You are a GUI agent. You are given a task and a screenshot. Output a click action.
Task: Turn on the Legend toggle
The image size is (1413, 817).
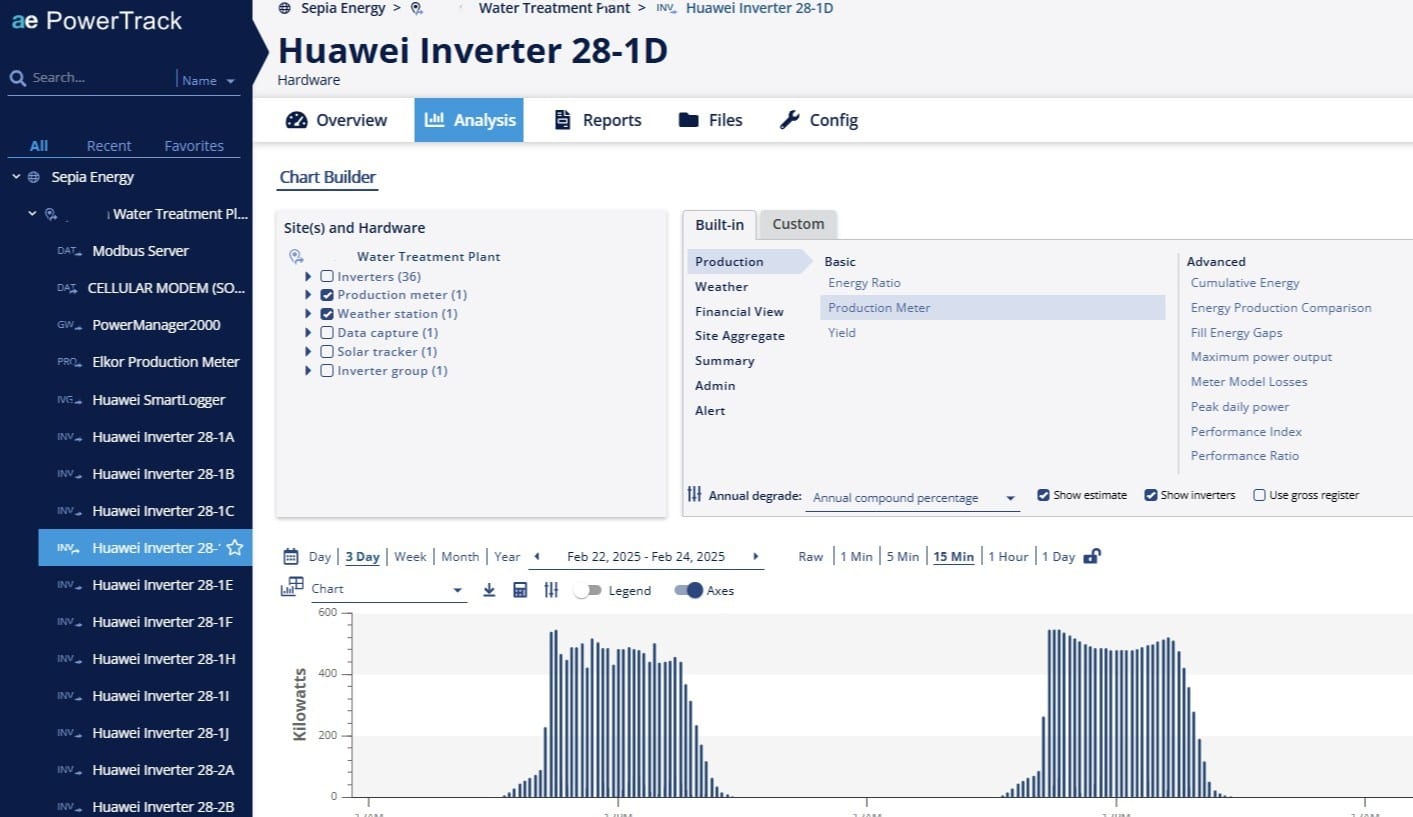tap(588, 590)
